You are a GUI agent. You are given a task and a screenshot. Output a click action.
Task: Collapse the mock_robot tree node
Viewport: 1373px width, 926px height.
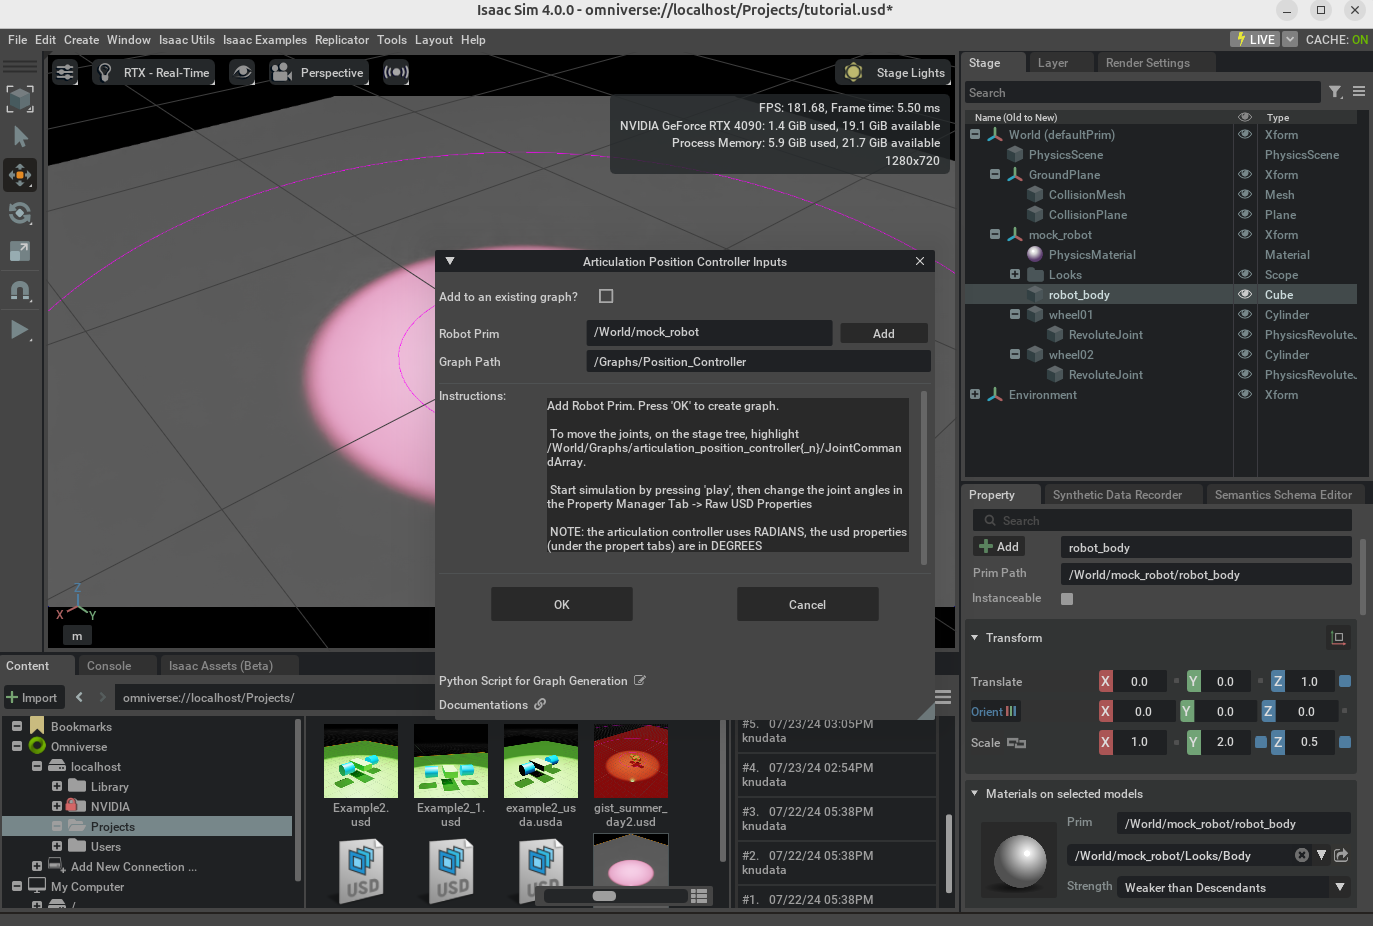click(x=995, y=234)
